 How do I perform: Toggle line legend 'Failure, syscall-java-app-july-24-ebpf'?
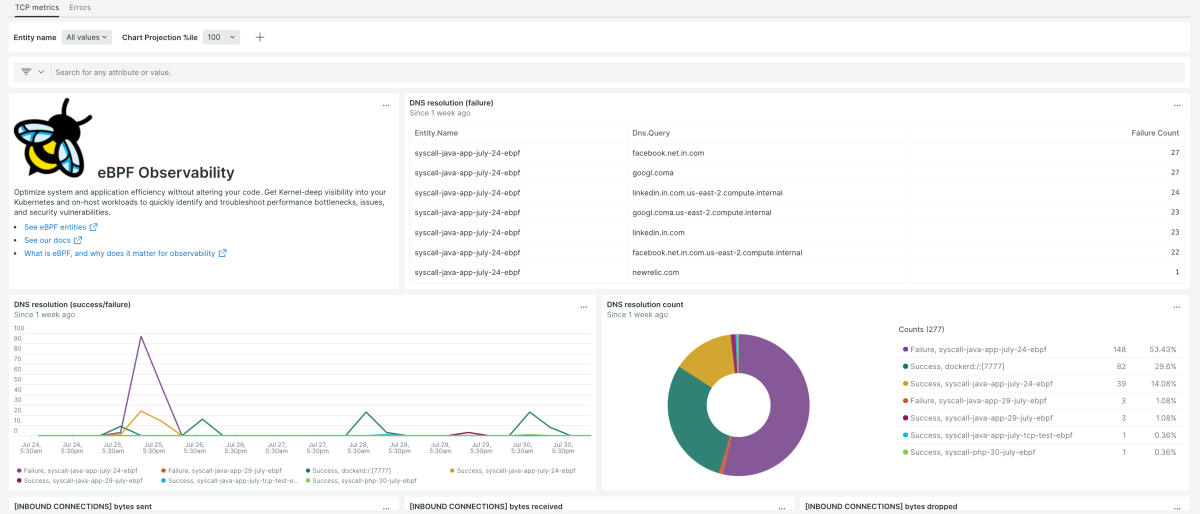click(78, 470)
